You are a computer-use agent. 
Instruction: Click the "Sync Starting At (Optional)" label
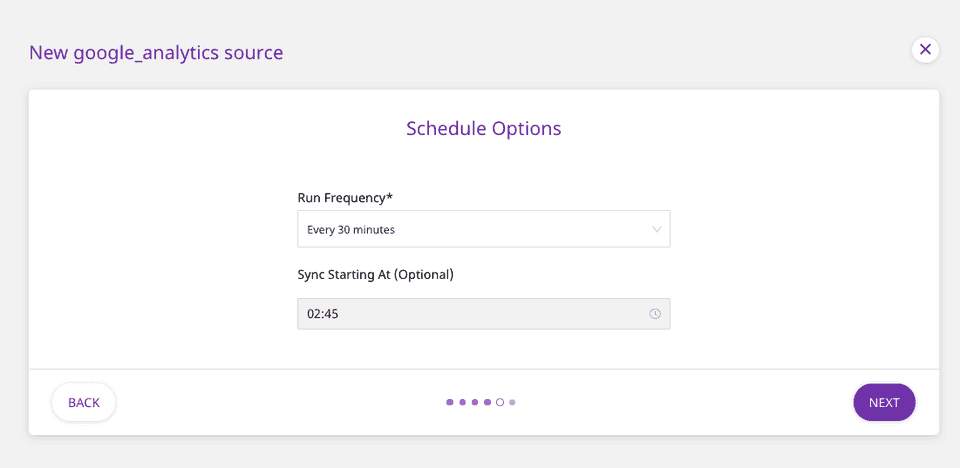[x=375, y=274]
